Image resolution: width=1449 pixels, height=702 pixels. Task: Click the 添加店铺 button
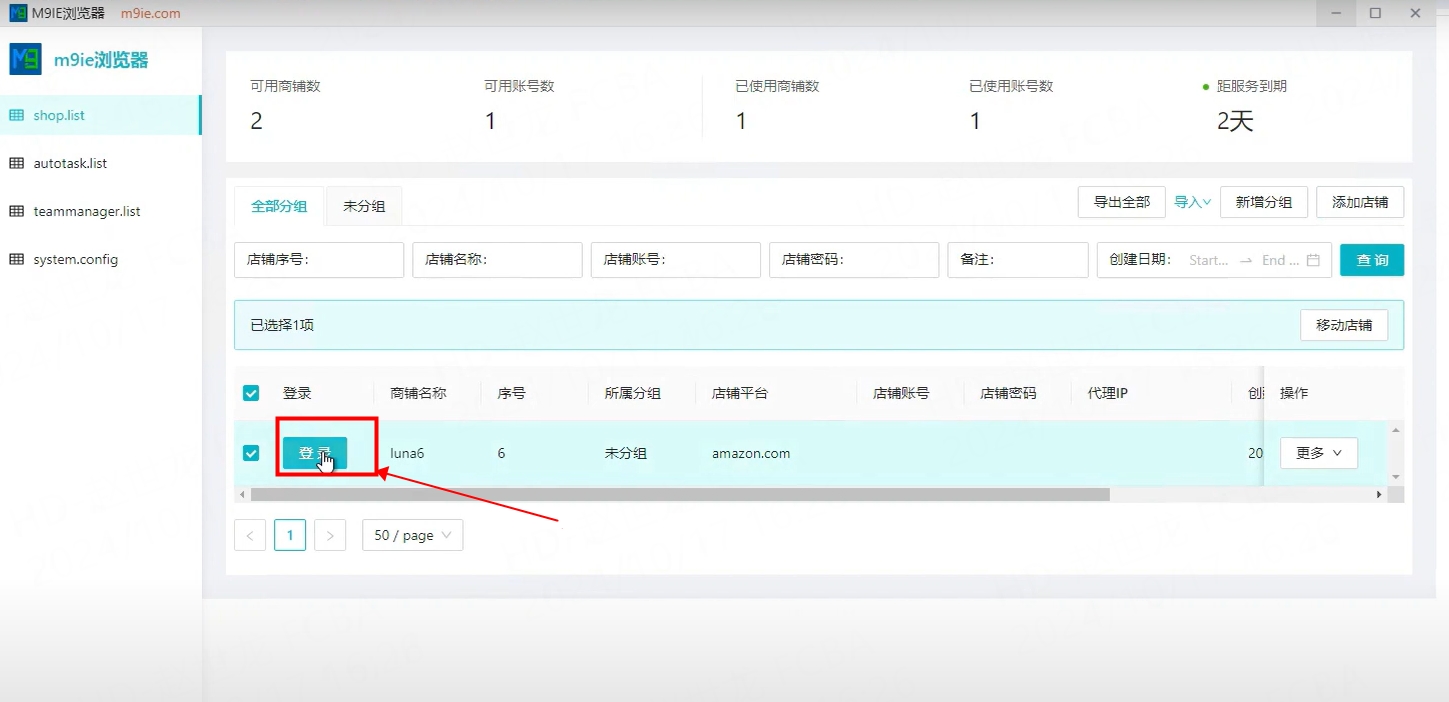tap(1359, 202)
